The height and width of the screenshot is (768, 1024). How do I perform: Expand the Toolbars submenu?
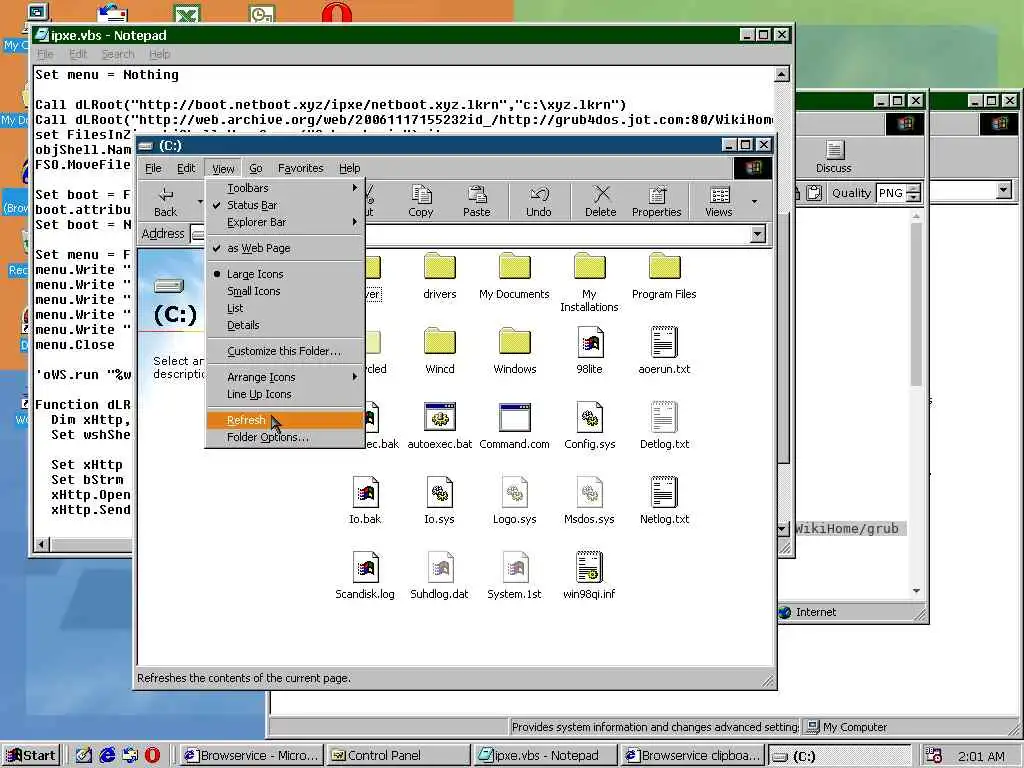pos(285,188)
